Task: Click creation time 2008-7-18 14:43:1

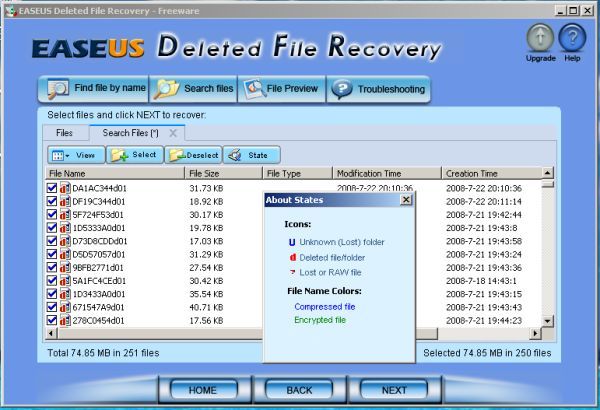Action: [481, 281]
